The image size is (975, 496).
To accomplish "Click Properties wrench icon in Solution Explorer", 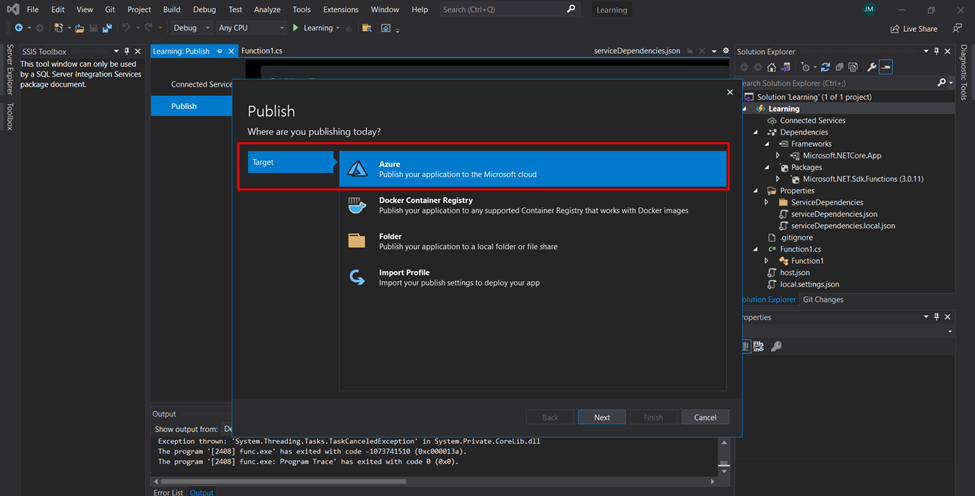I will 872,67.
